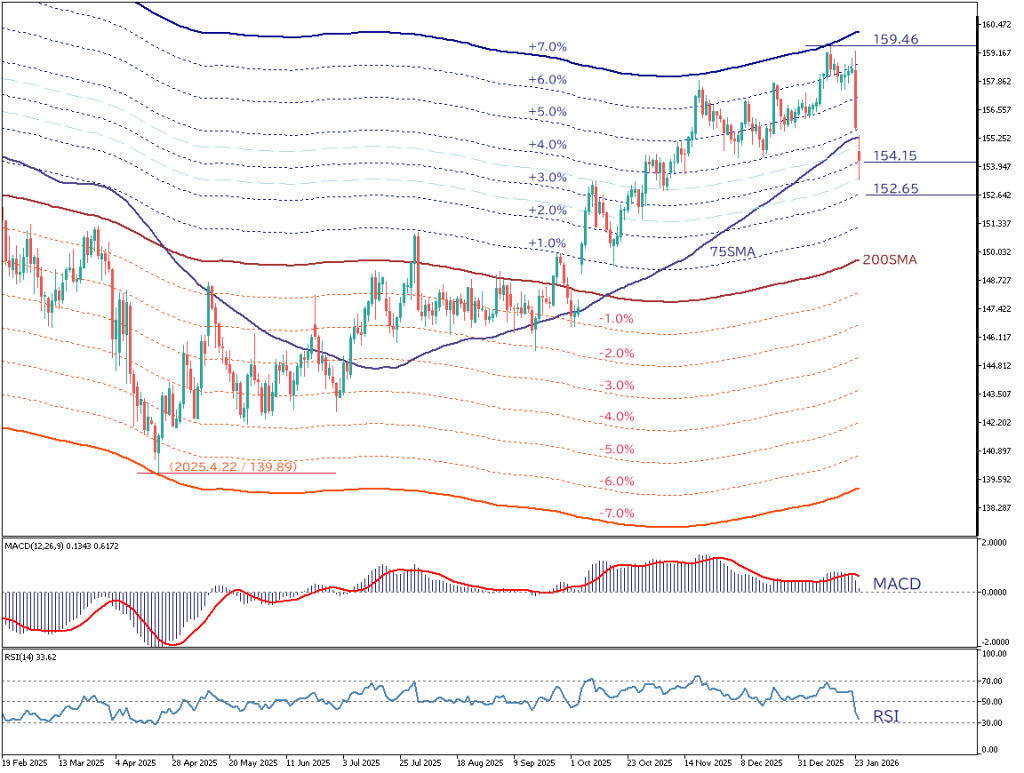1024x773 pixels.
Task: Click the 23 Jan 2026 date label
Action: coord(878,760)
